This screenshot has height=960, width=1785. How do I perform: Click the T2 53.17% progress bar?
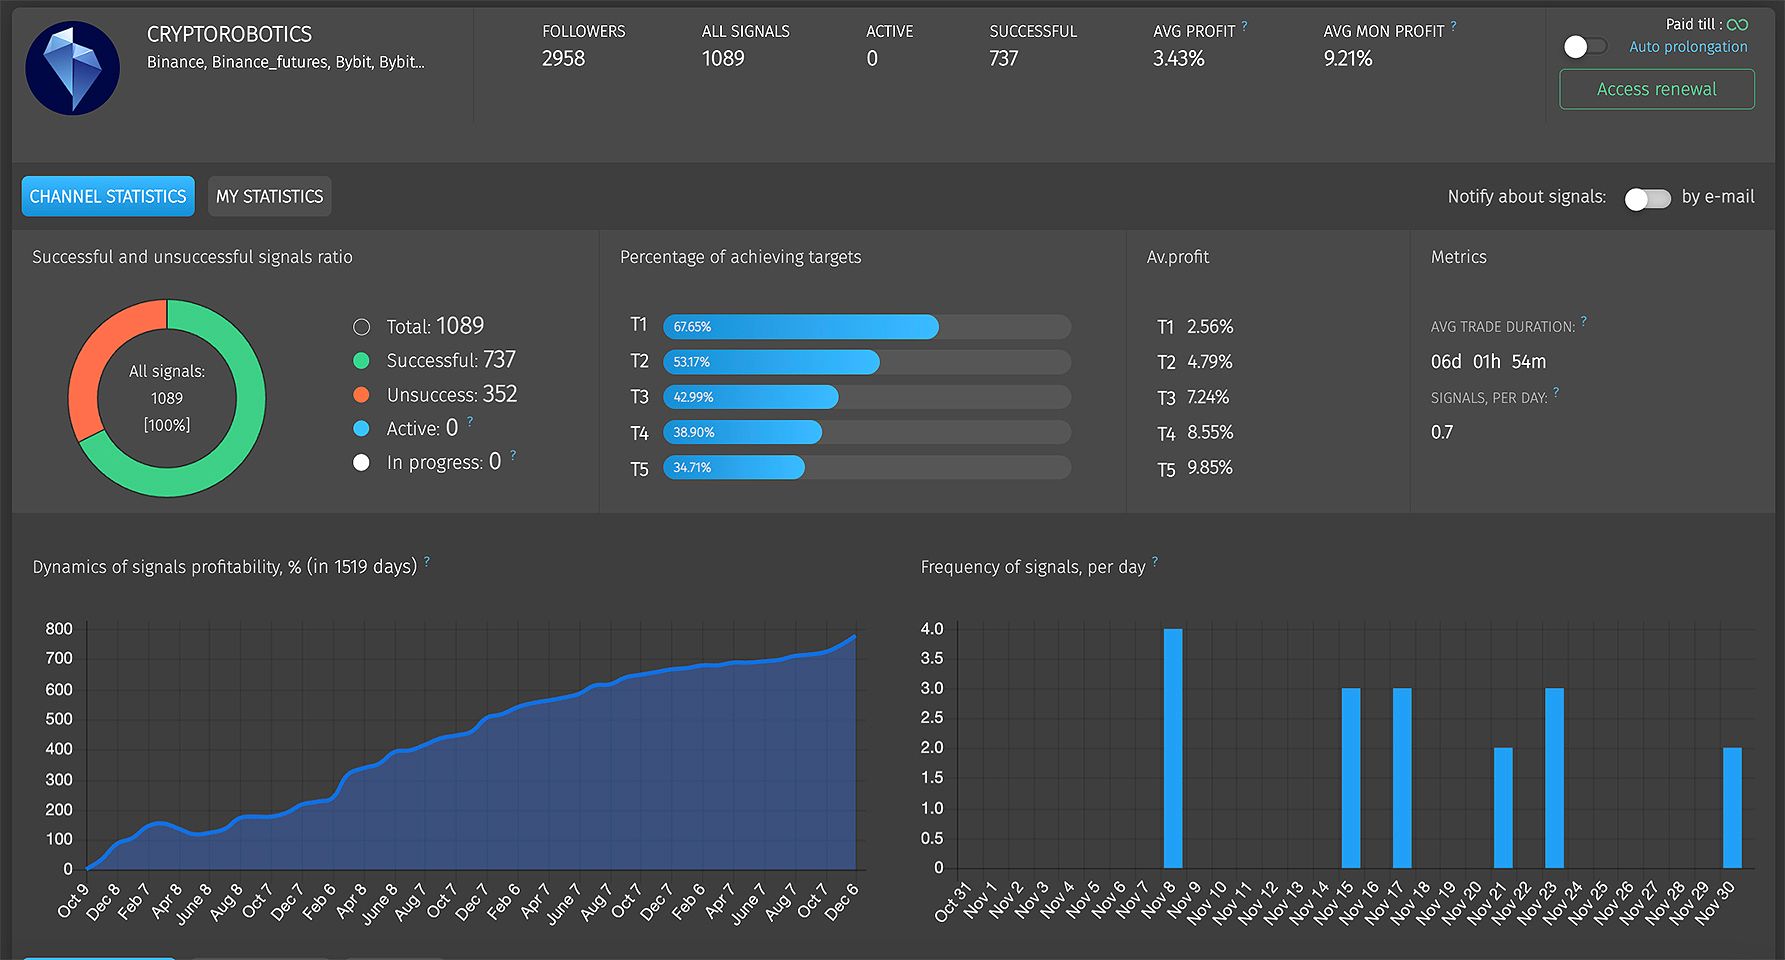[867, 361]
